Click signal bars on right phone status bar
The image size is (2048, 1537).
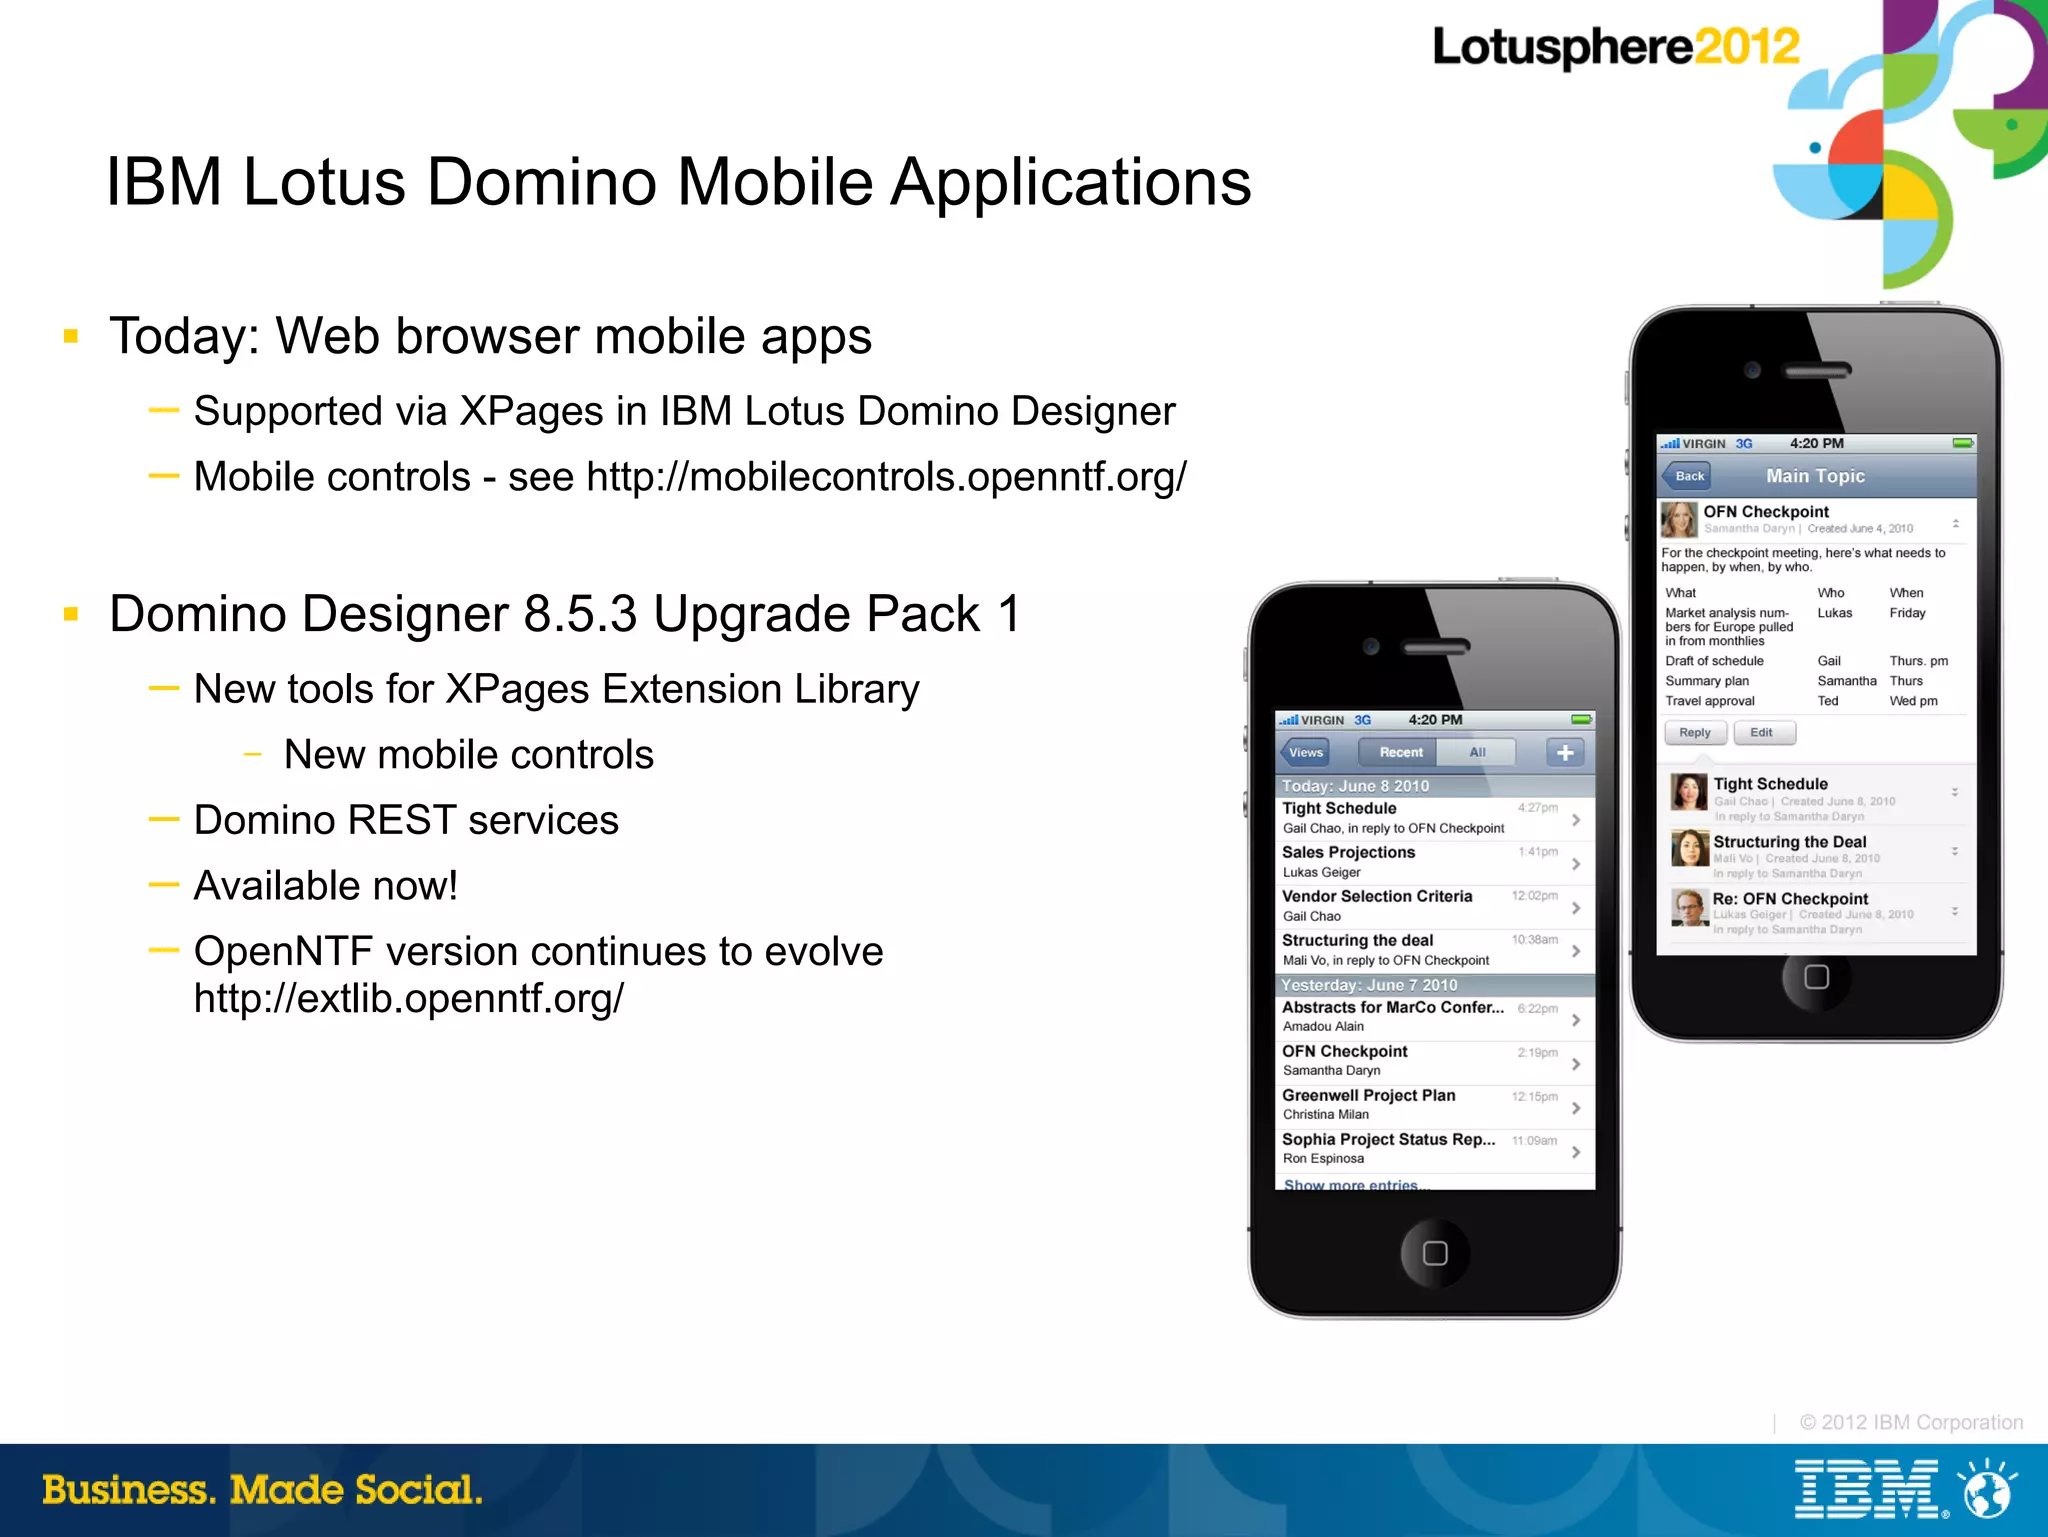point(1670,443)
